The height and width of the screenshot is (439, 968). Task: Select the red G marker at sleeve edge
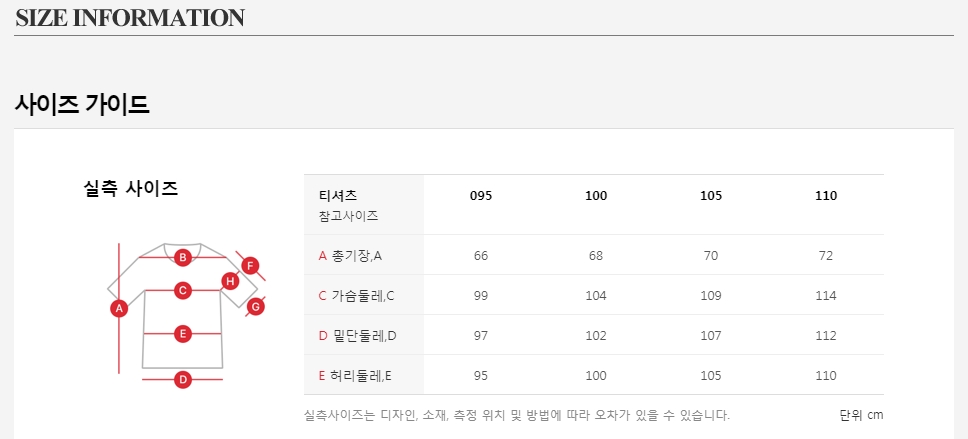click(x=255, y=306)
